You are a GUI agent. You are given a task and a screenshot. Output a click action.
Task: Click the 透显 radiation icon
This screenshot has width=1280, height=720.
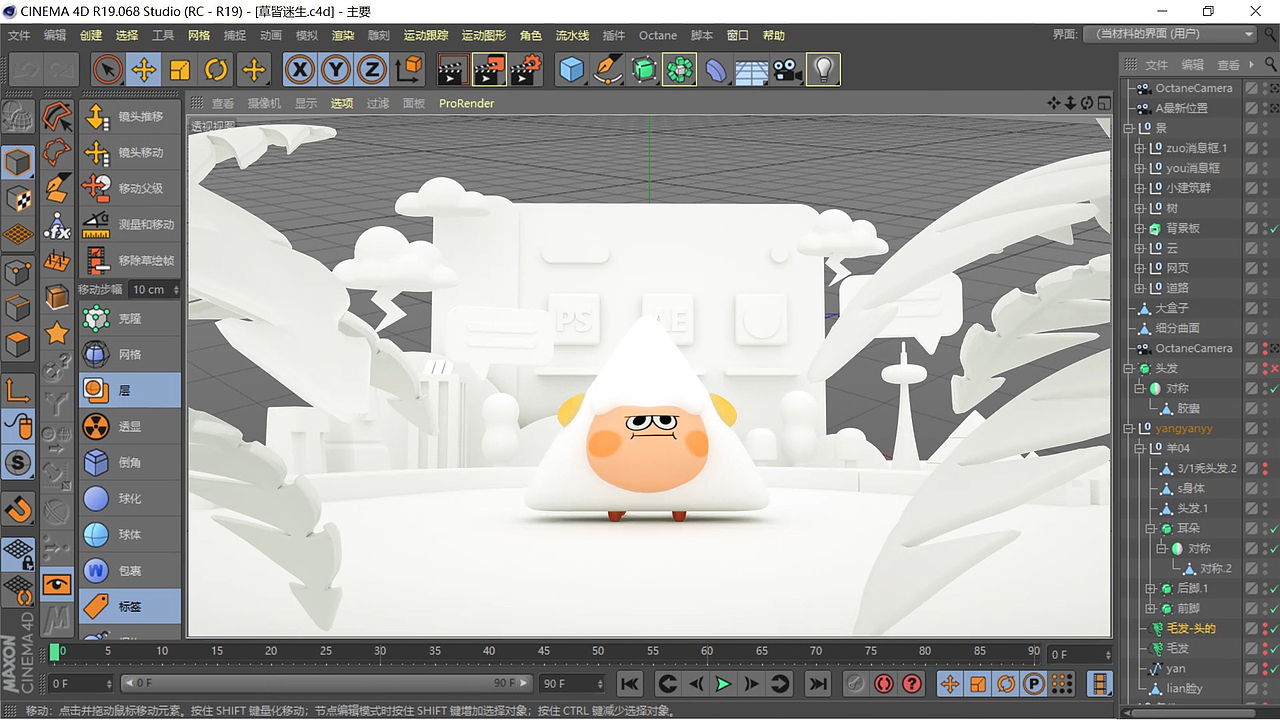coord(96,426)
